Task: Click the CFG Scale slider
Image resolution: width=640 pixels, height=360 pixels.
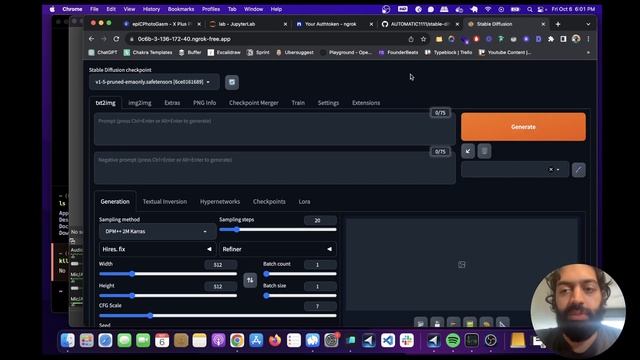Action: [218, 316]
